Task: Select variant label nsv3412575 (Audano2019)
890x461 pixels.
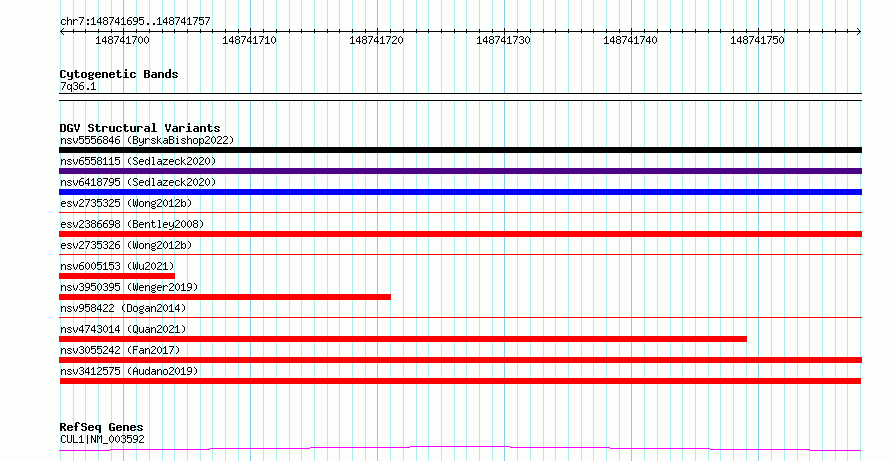Action: (x=129, y=371)
